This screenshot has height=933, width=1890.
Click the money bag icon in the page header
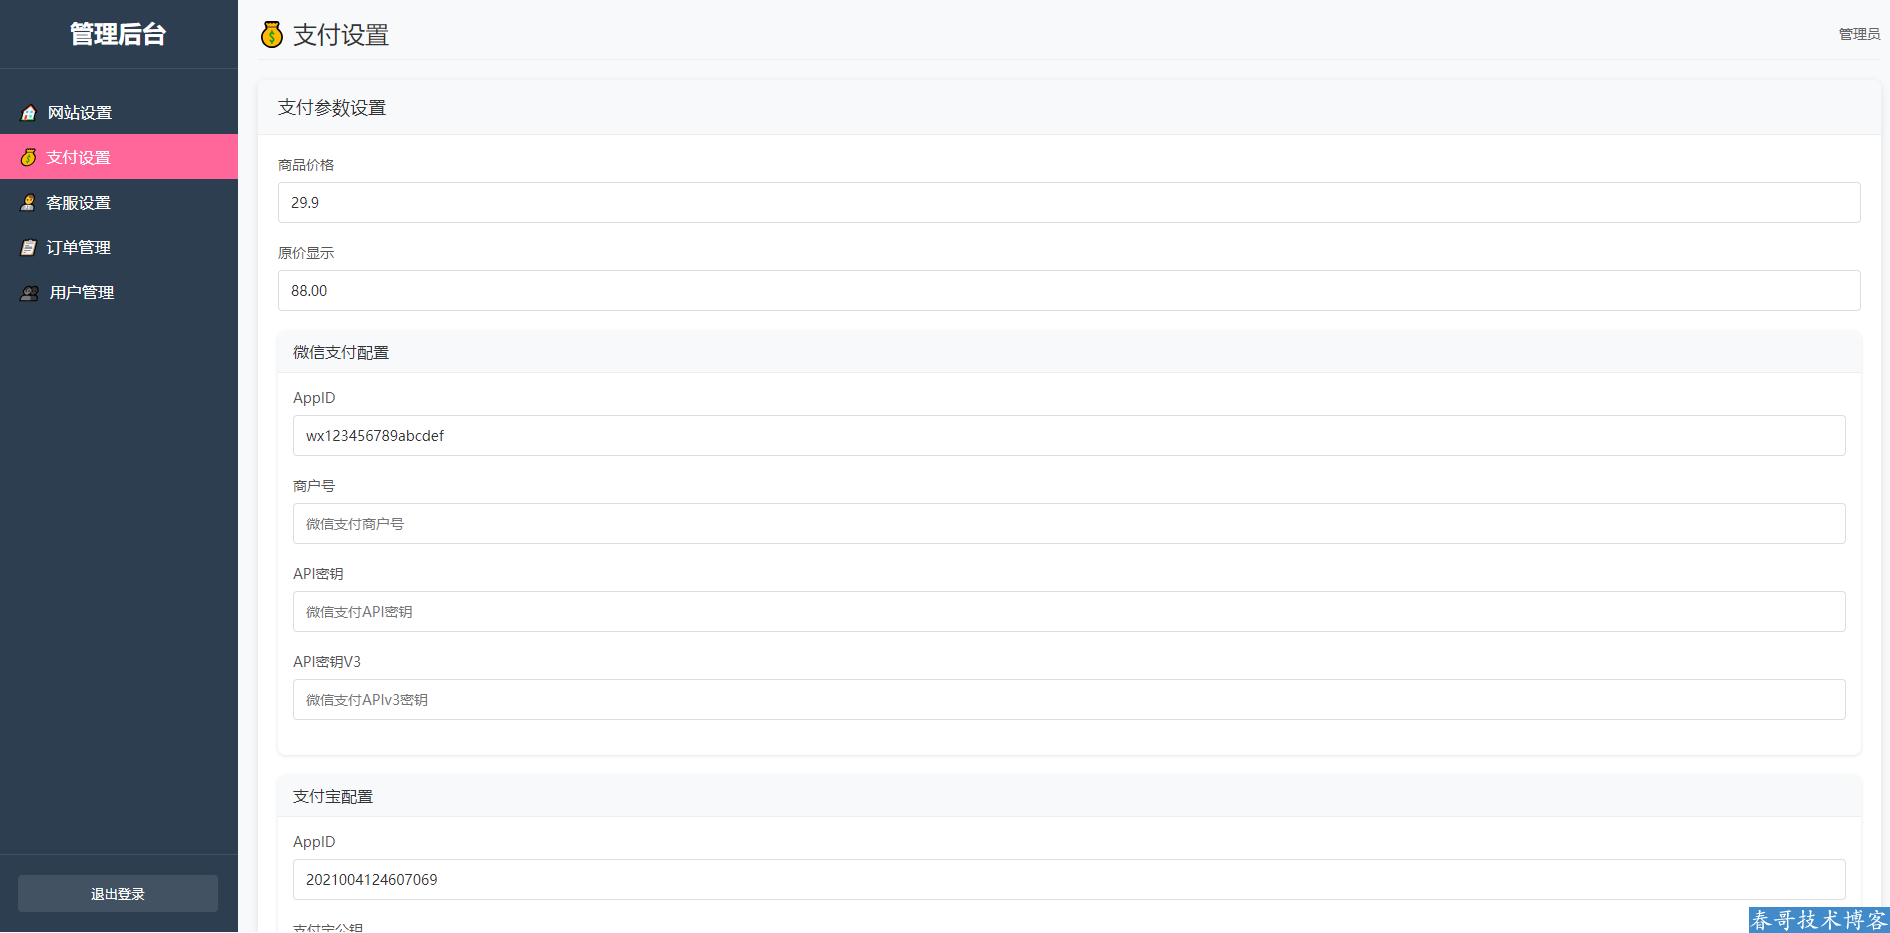272,35
